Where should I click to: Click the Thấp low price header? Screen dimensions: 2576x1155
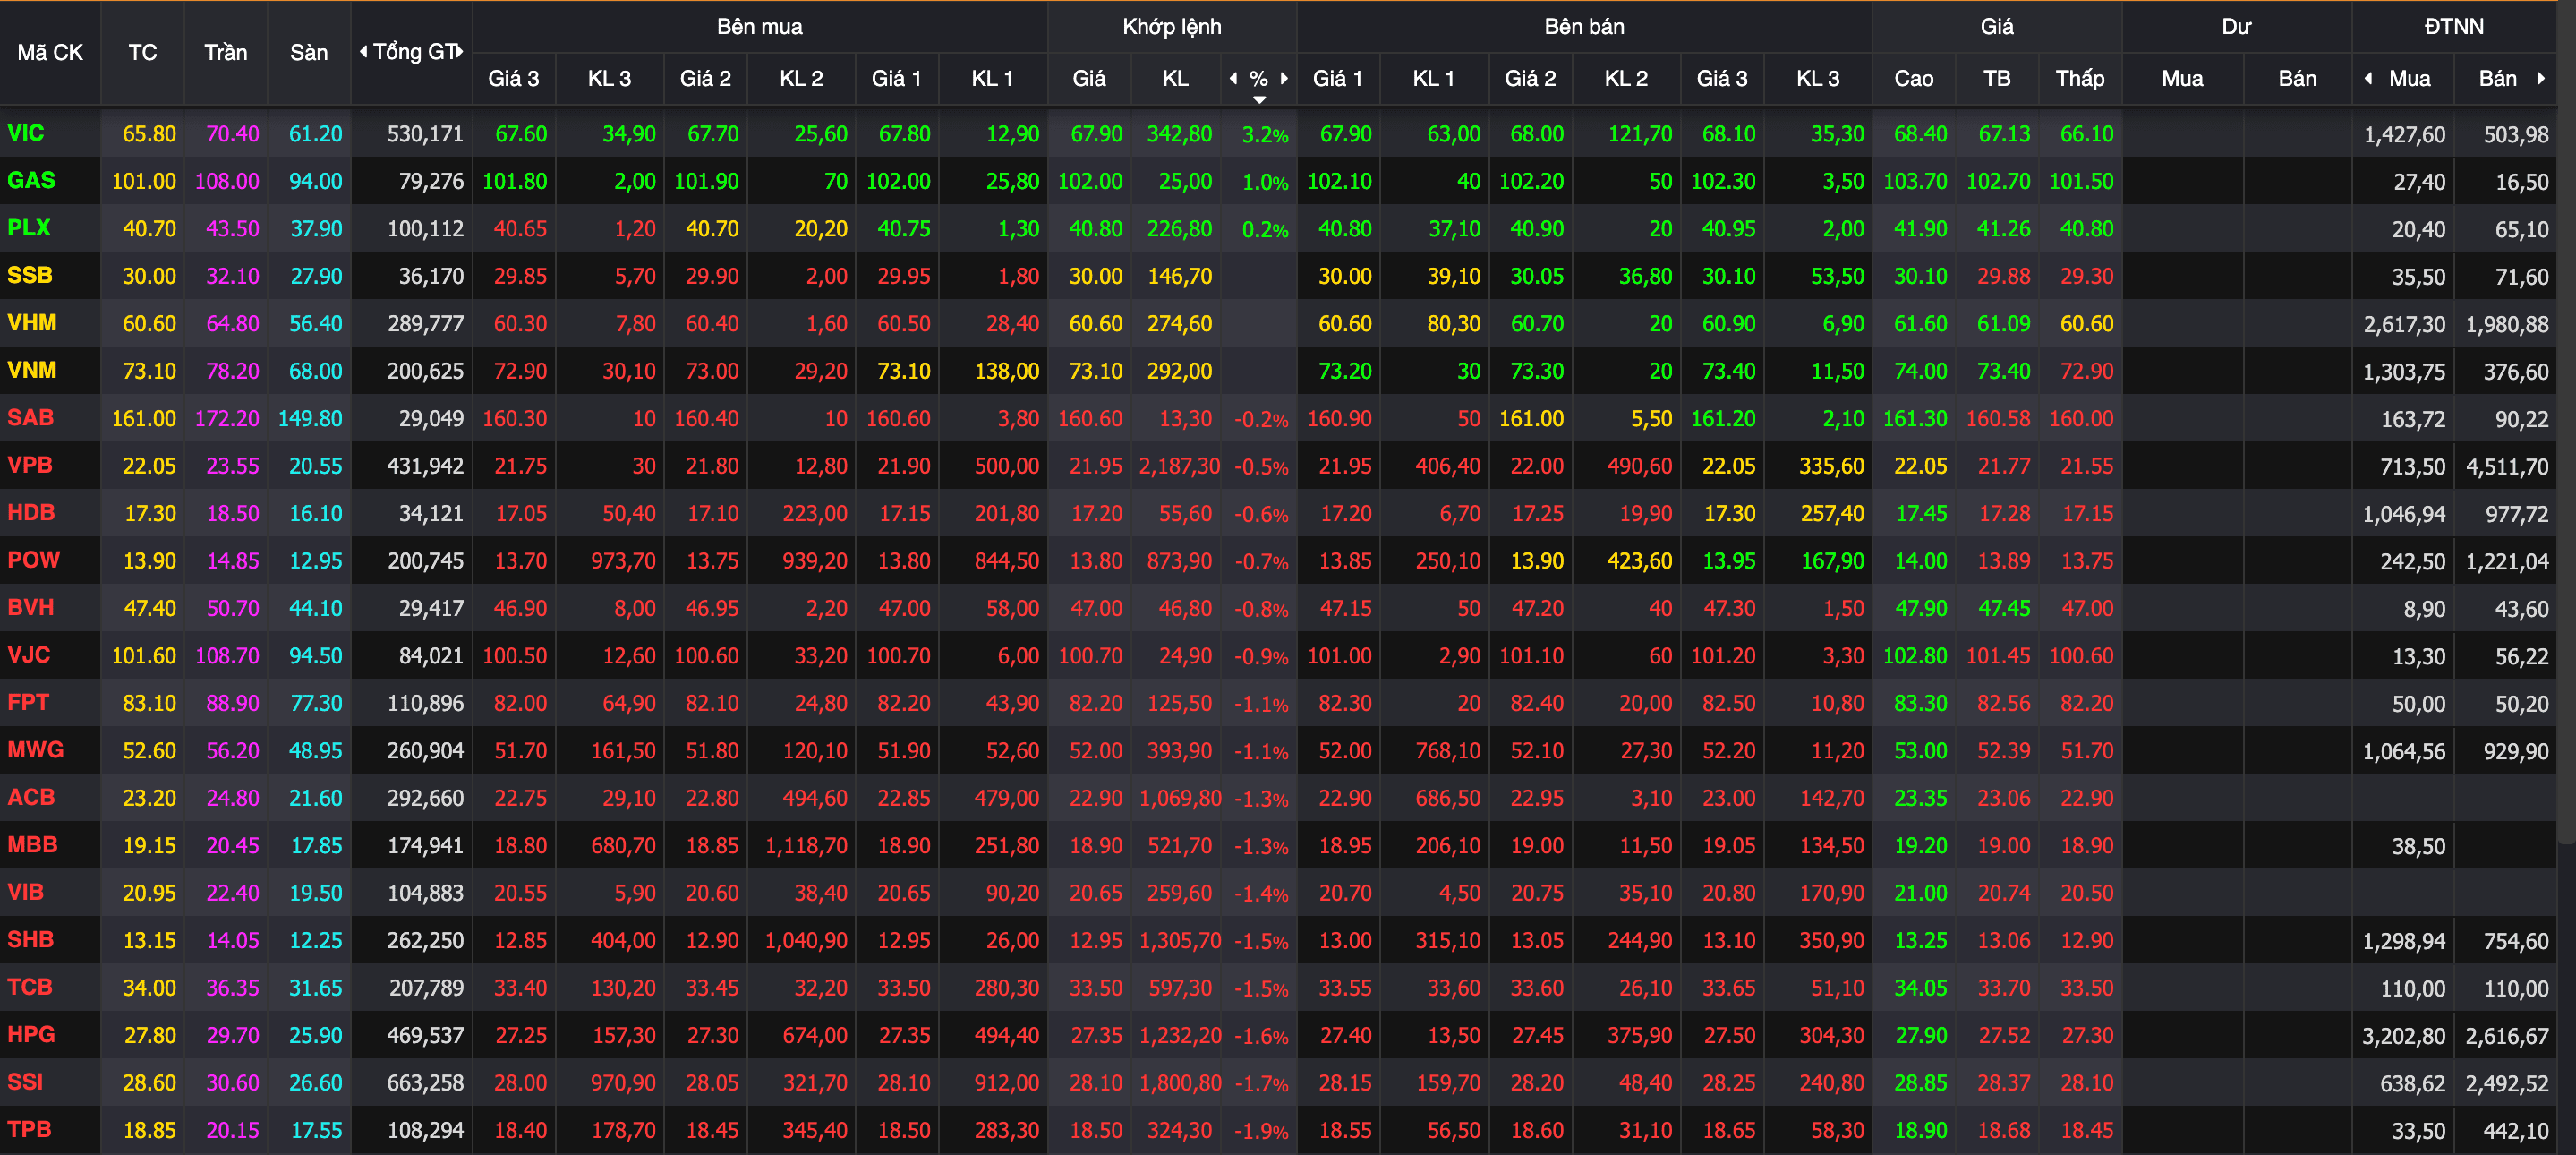2080,78
